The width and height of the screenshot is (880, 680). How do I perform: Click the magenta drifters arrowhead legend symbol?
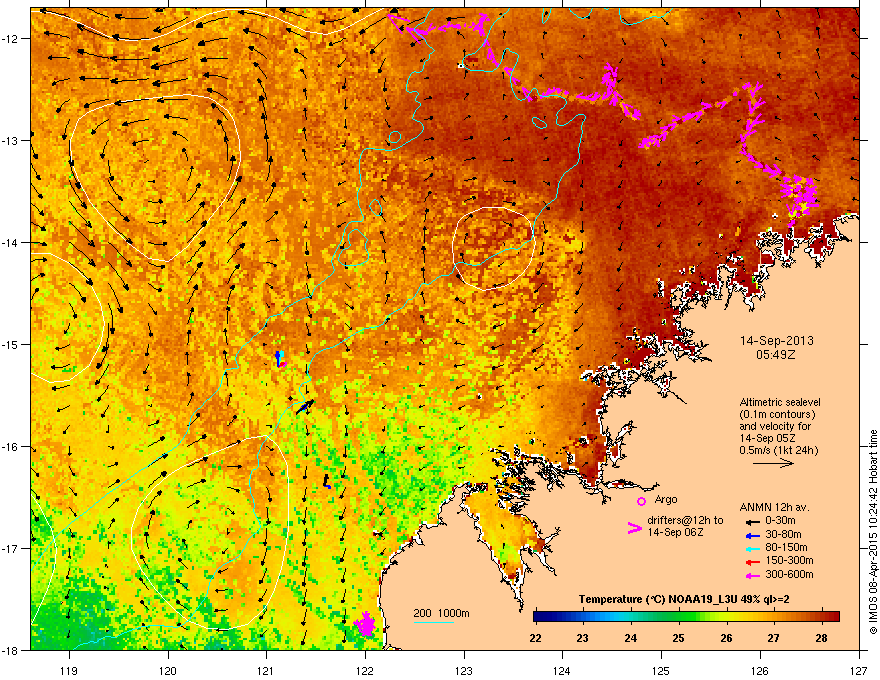click(634, 528)
